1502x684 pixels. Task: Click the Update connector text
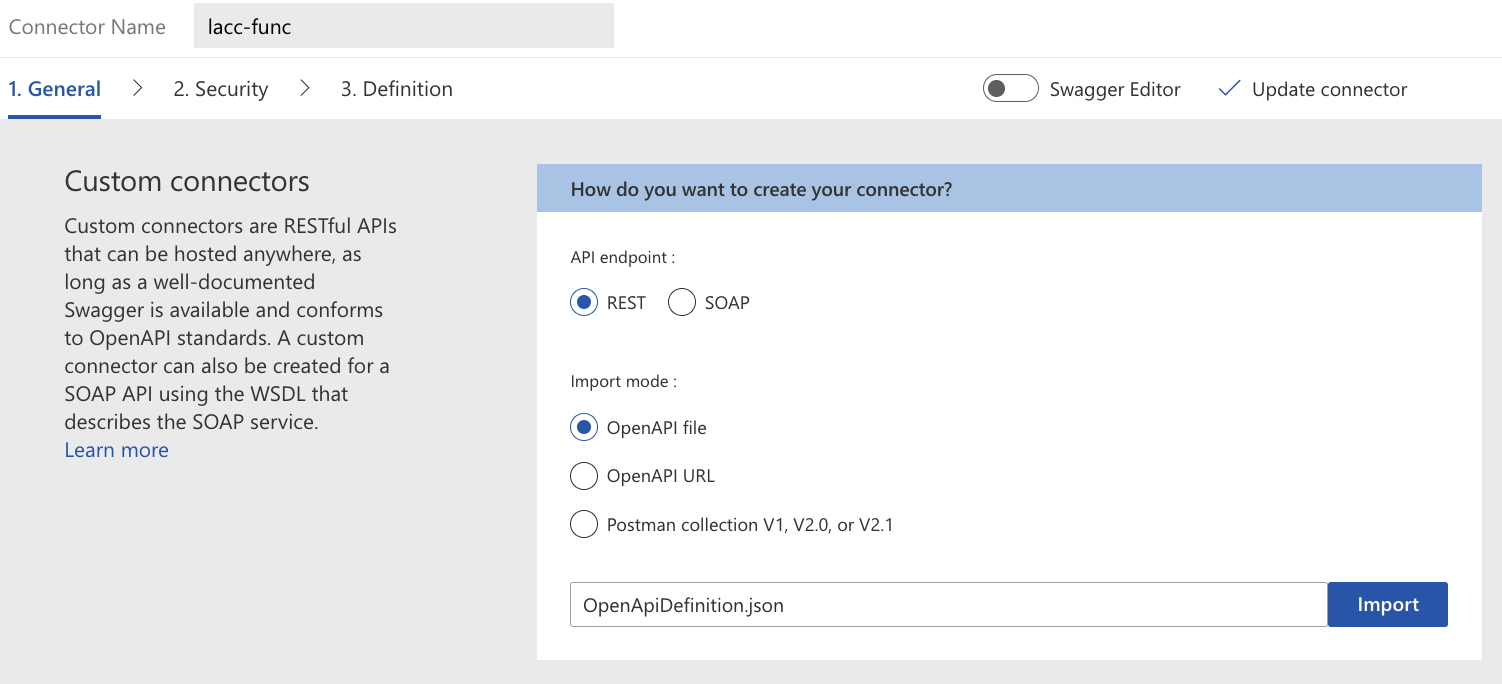1329,89
